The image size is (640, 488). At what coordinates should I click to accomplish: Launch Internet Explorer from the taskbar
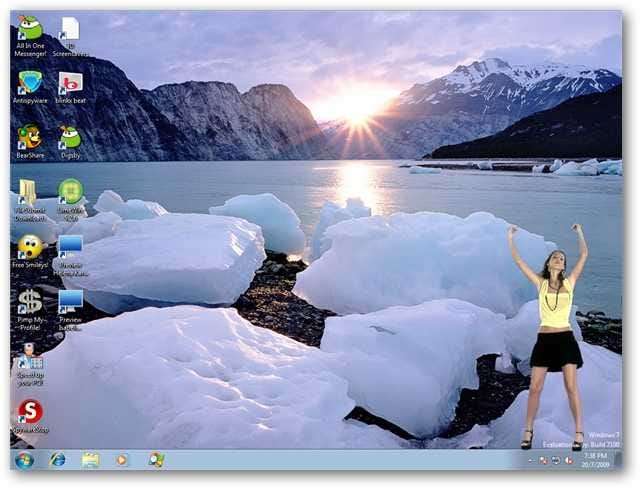(x=57, y=460)
